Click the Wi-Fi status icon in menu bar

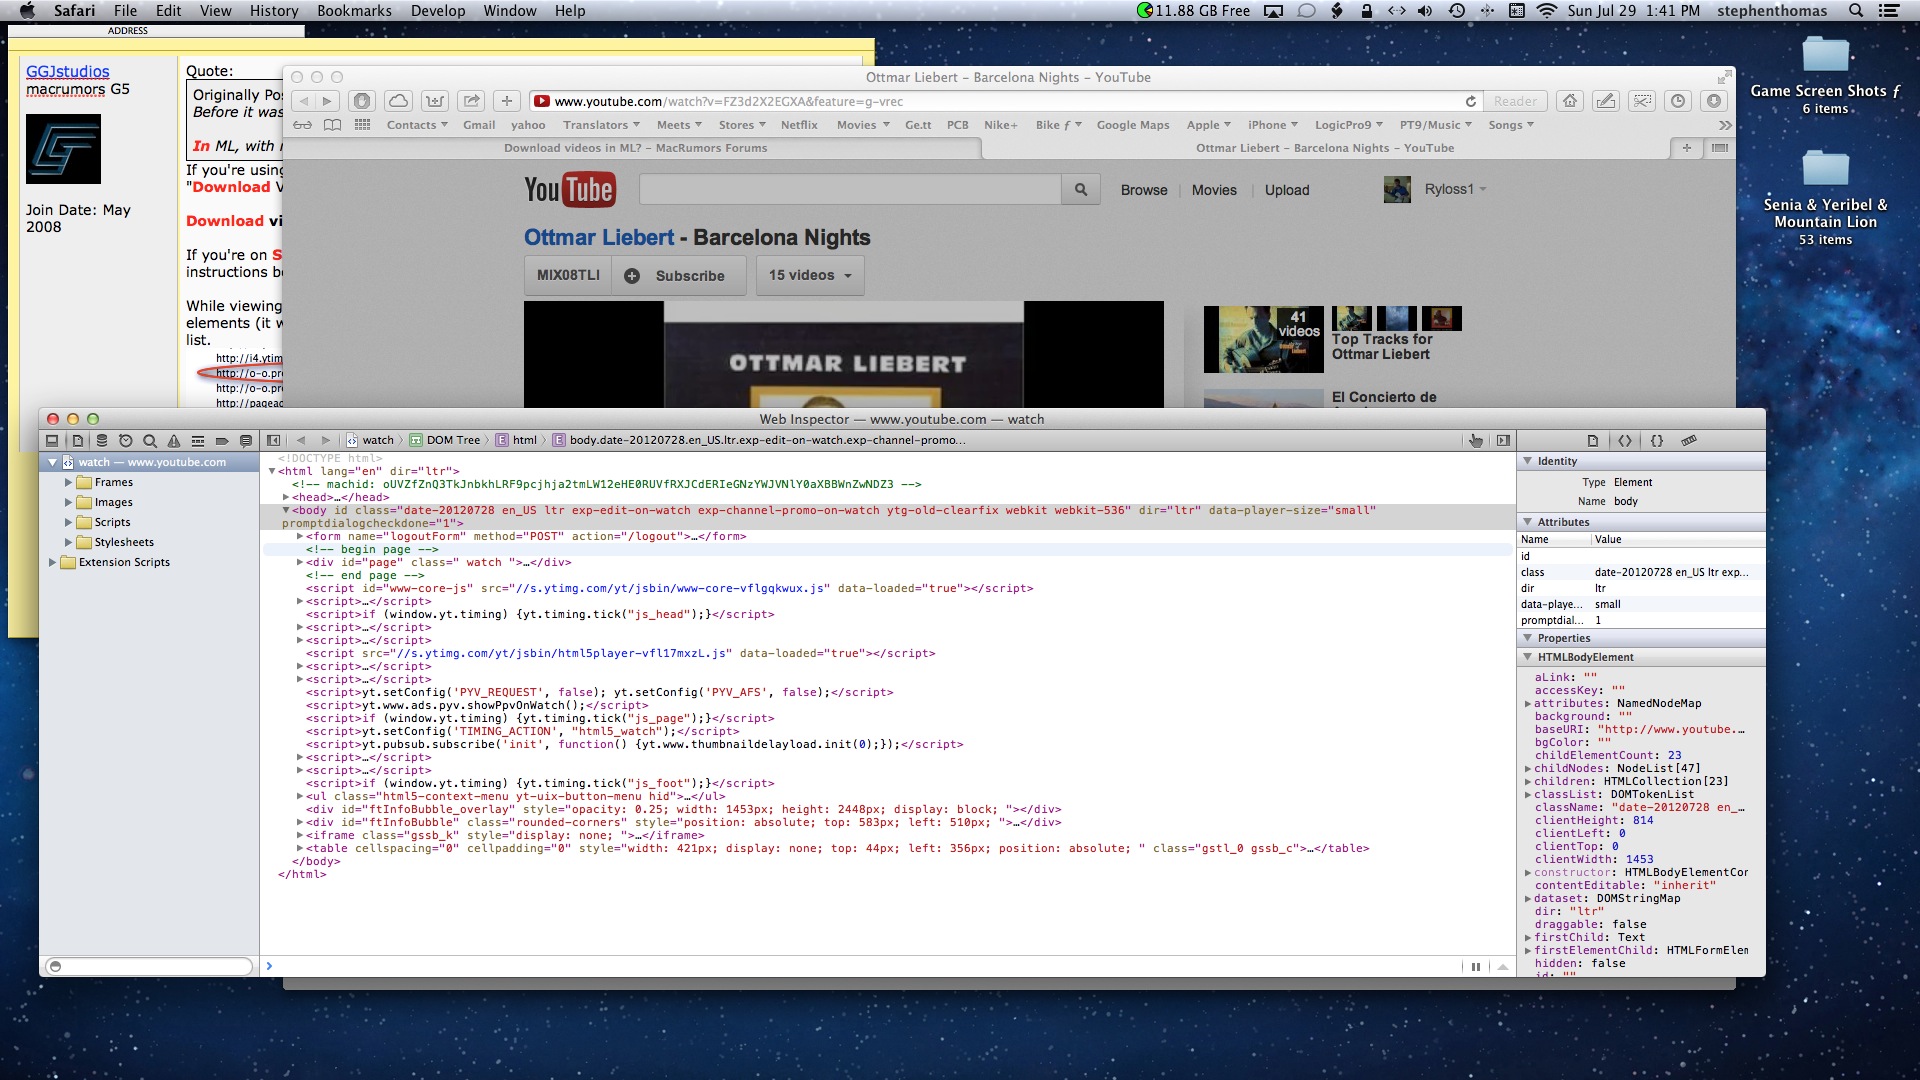tap(1546, 11)
